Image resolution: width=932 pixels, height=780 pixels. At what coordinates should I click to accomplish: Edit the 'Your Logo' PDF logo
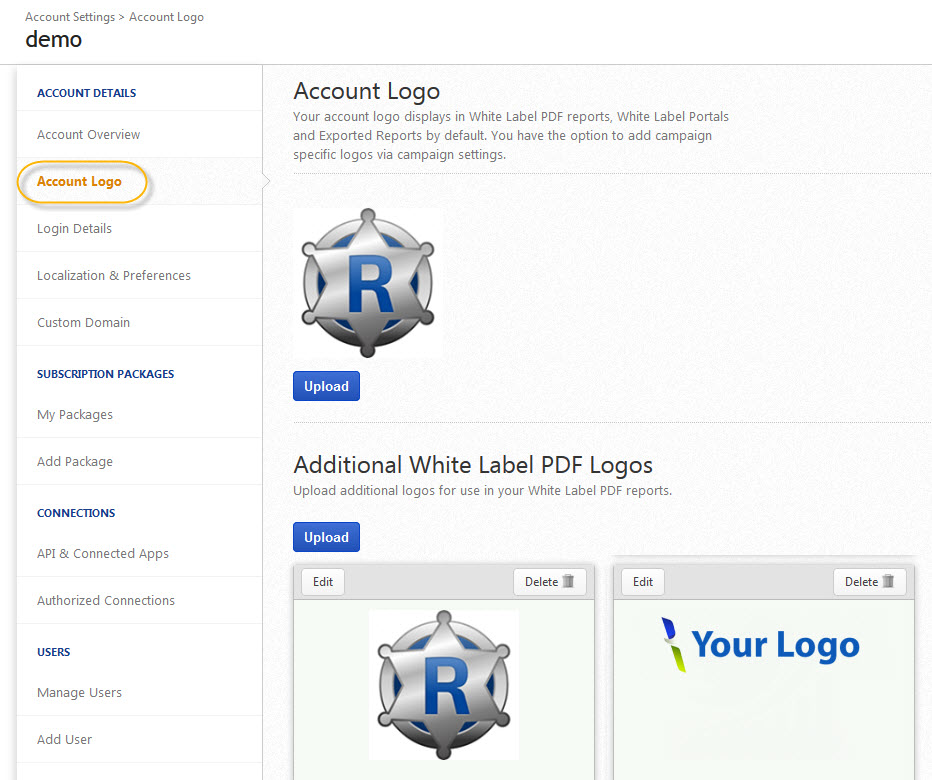pos(643,582)
